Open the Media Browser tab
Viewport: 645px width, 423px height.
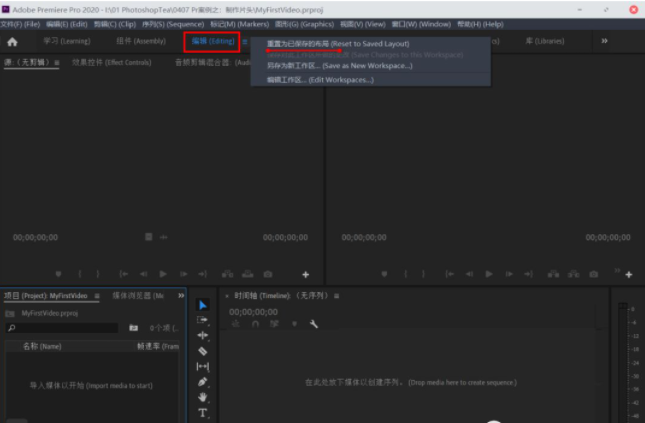[138, 296]
